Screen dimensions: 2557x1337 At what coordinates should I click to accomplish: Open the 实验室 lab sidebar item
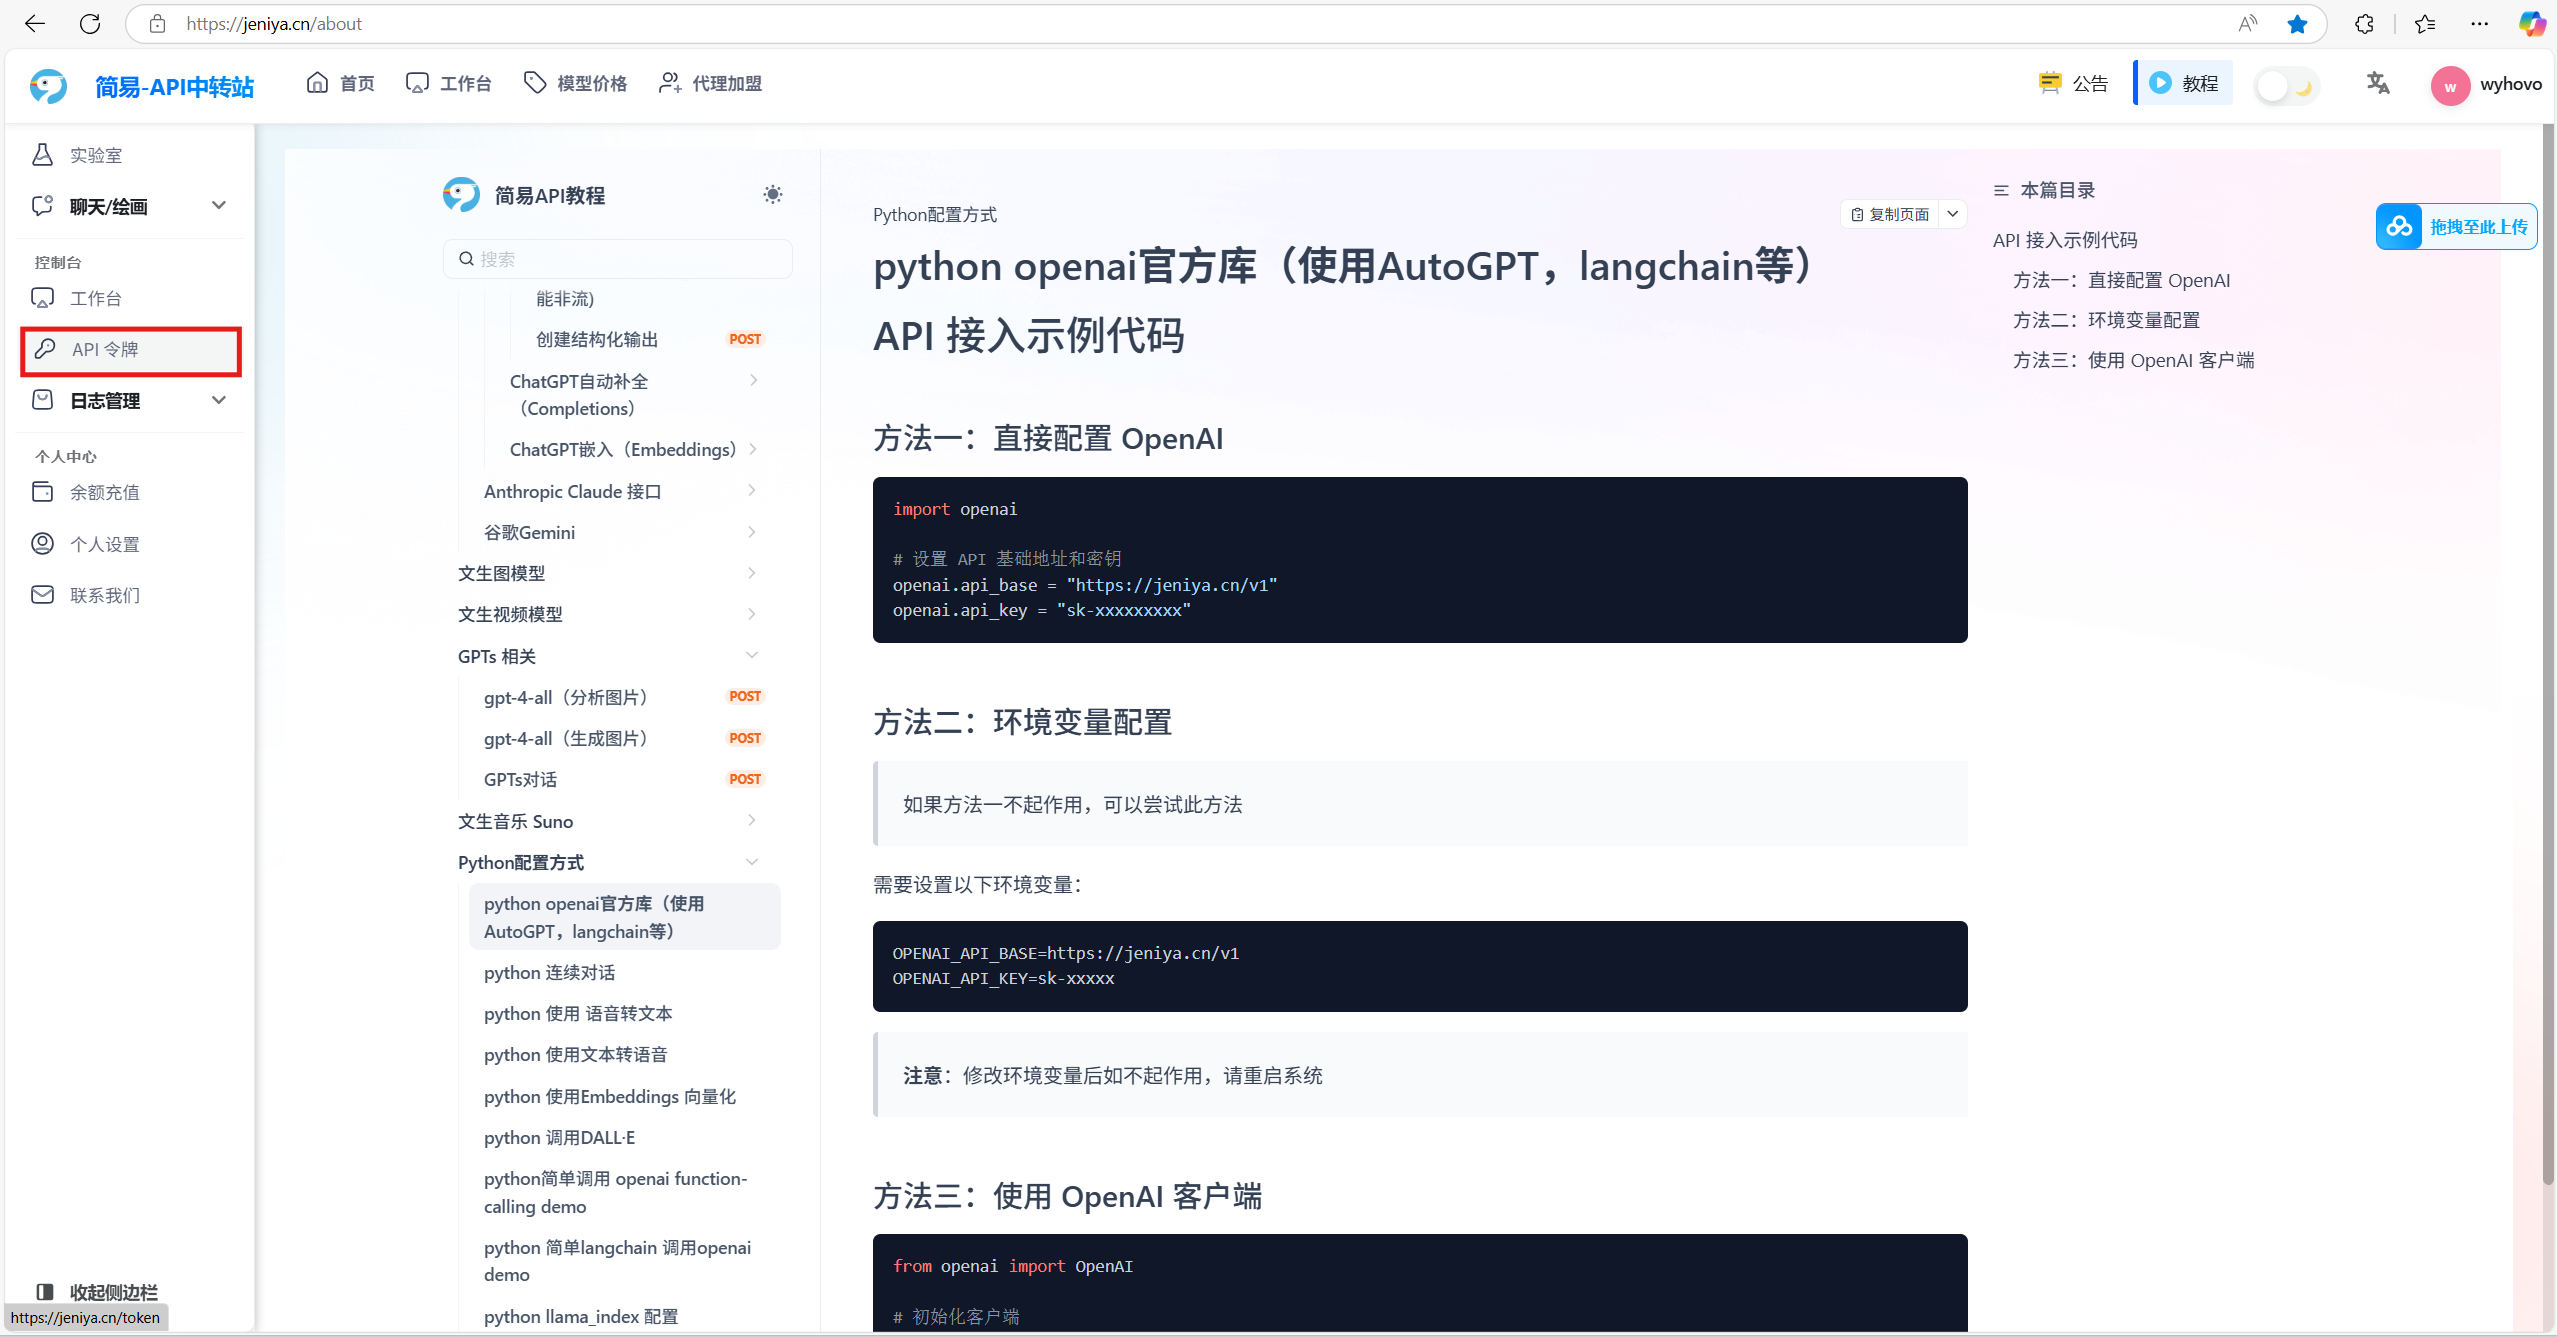96,155
